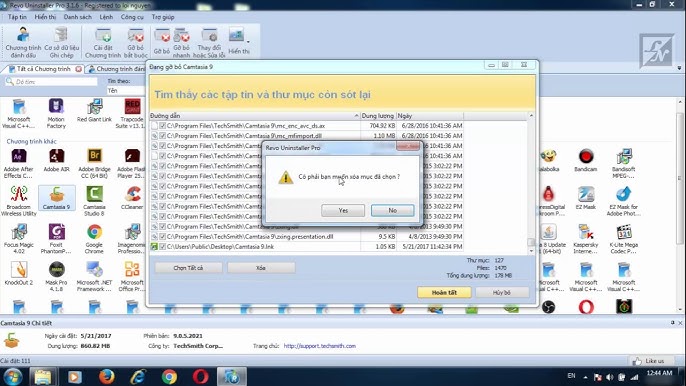Sort by Ngày column header
686x386 pixels.
[x=430, y=116]
